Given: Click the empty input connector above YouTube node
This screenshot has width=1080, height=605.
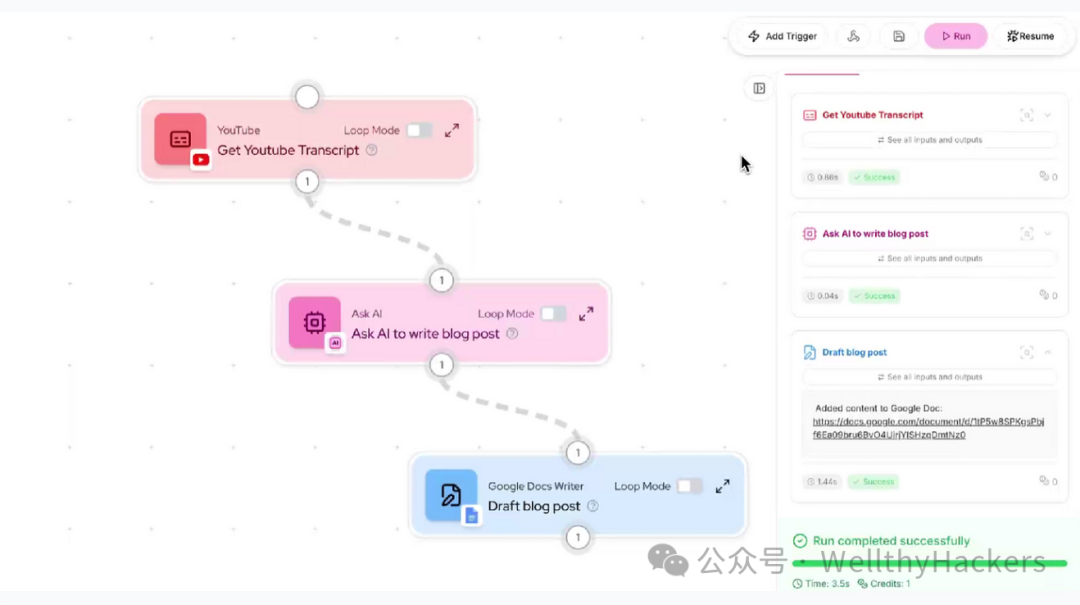Looking at the screenshot, I should pyautogui.click(x=307, y=97).
